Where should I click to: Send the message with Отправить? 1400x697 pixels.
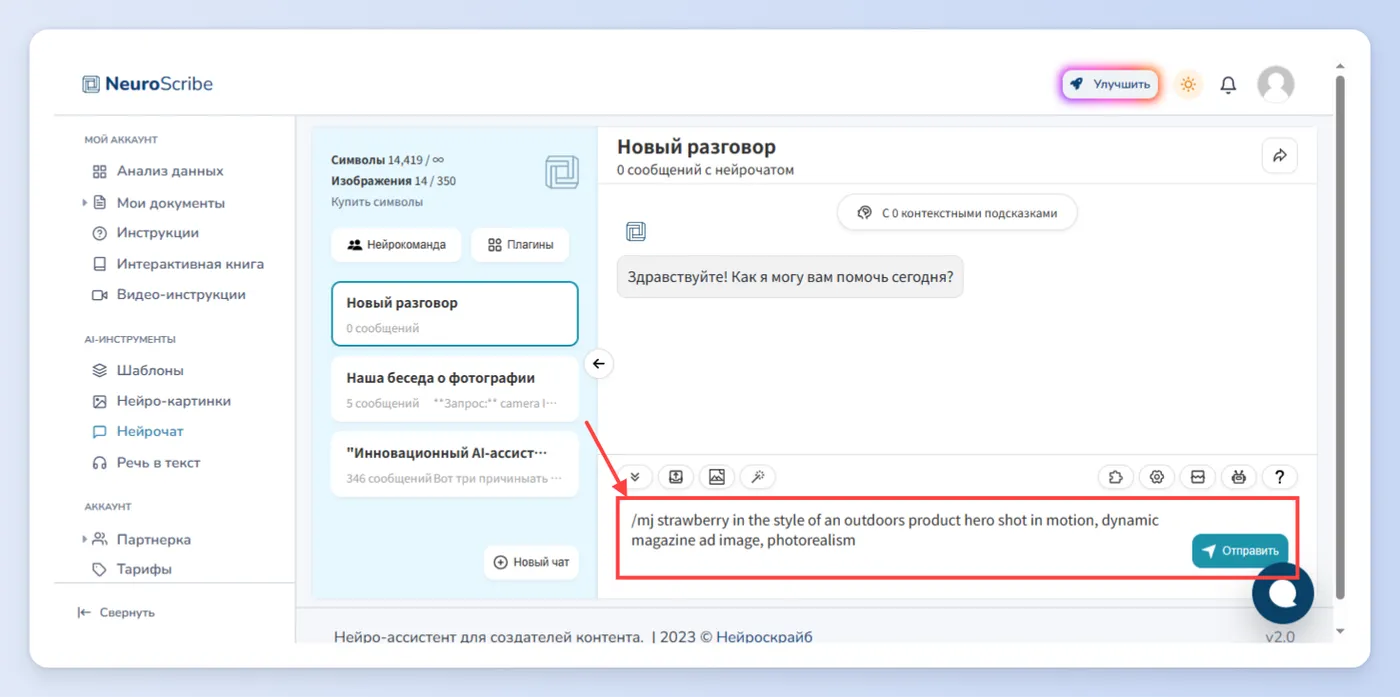[x=1240, y=550]
